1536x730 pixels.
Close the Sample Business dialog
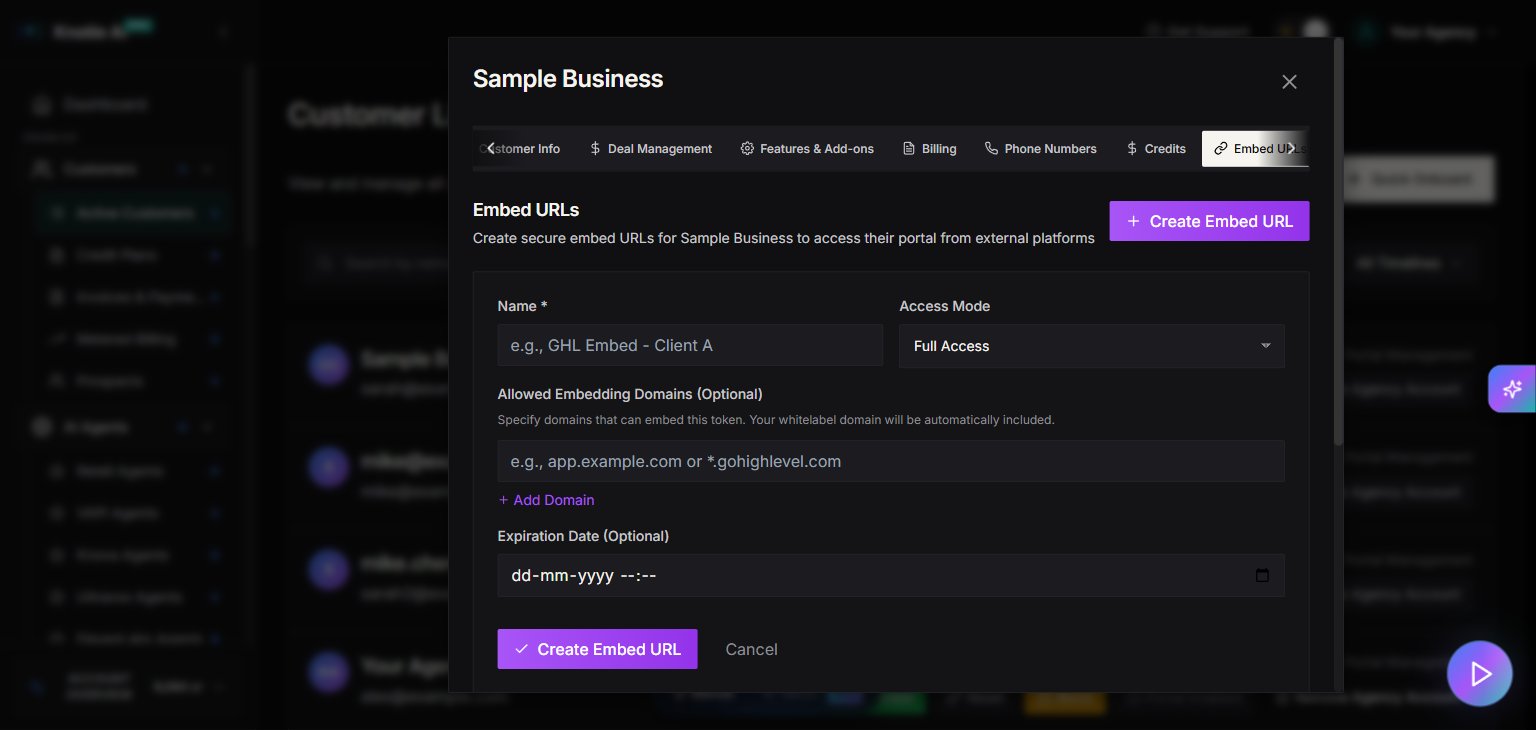point(1289,82)
